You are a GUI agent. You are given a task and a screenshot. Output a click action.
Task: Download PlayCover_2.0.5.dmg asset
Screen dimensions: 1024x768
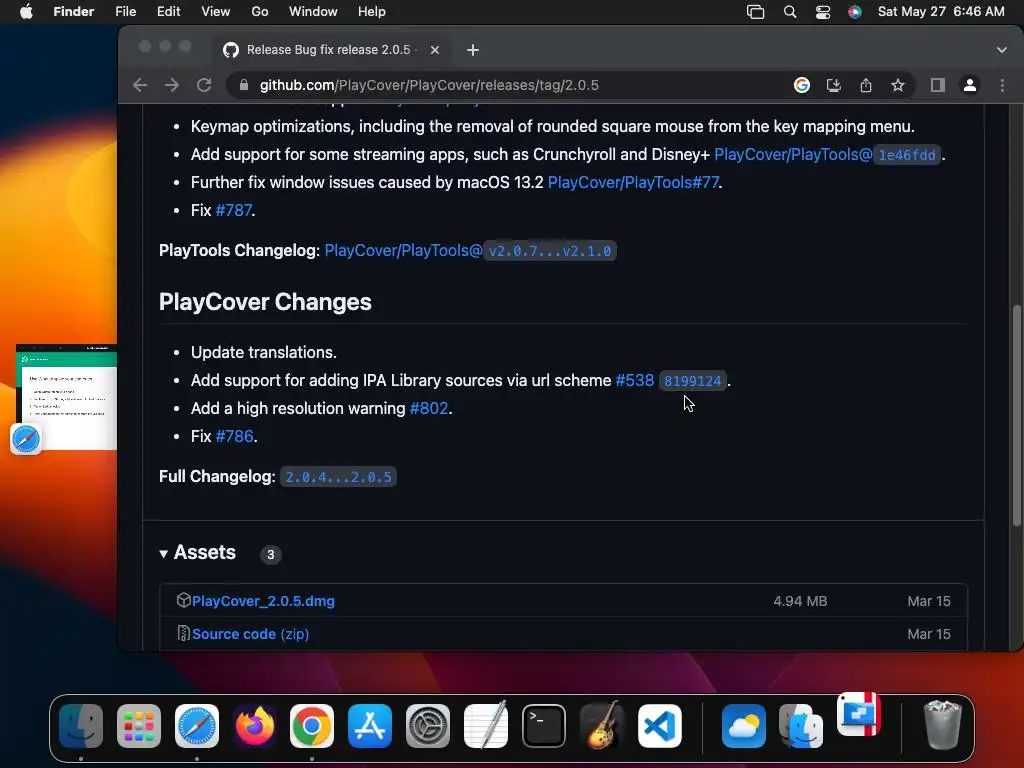click(x=263, y=601)
